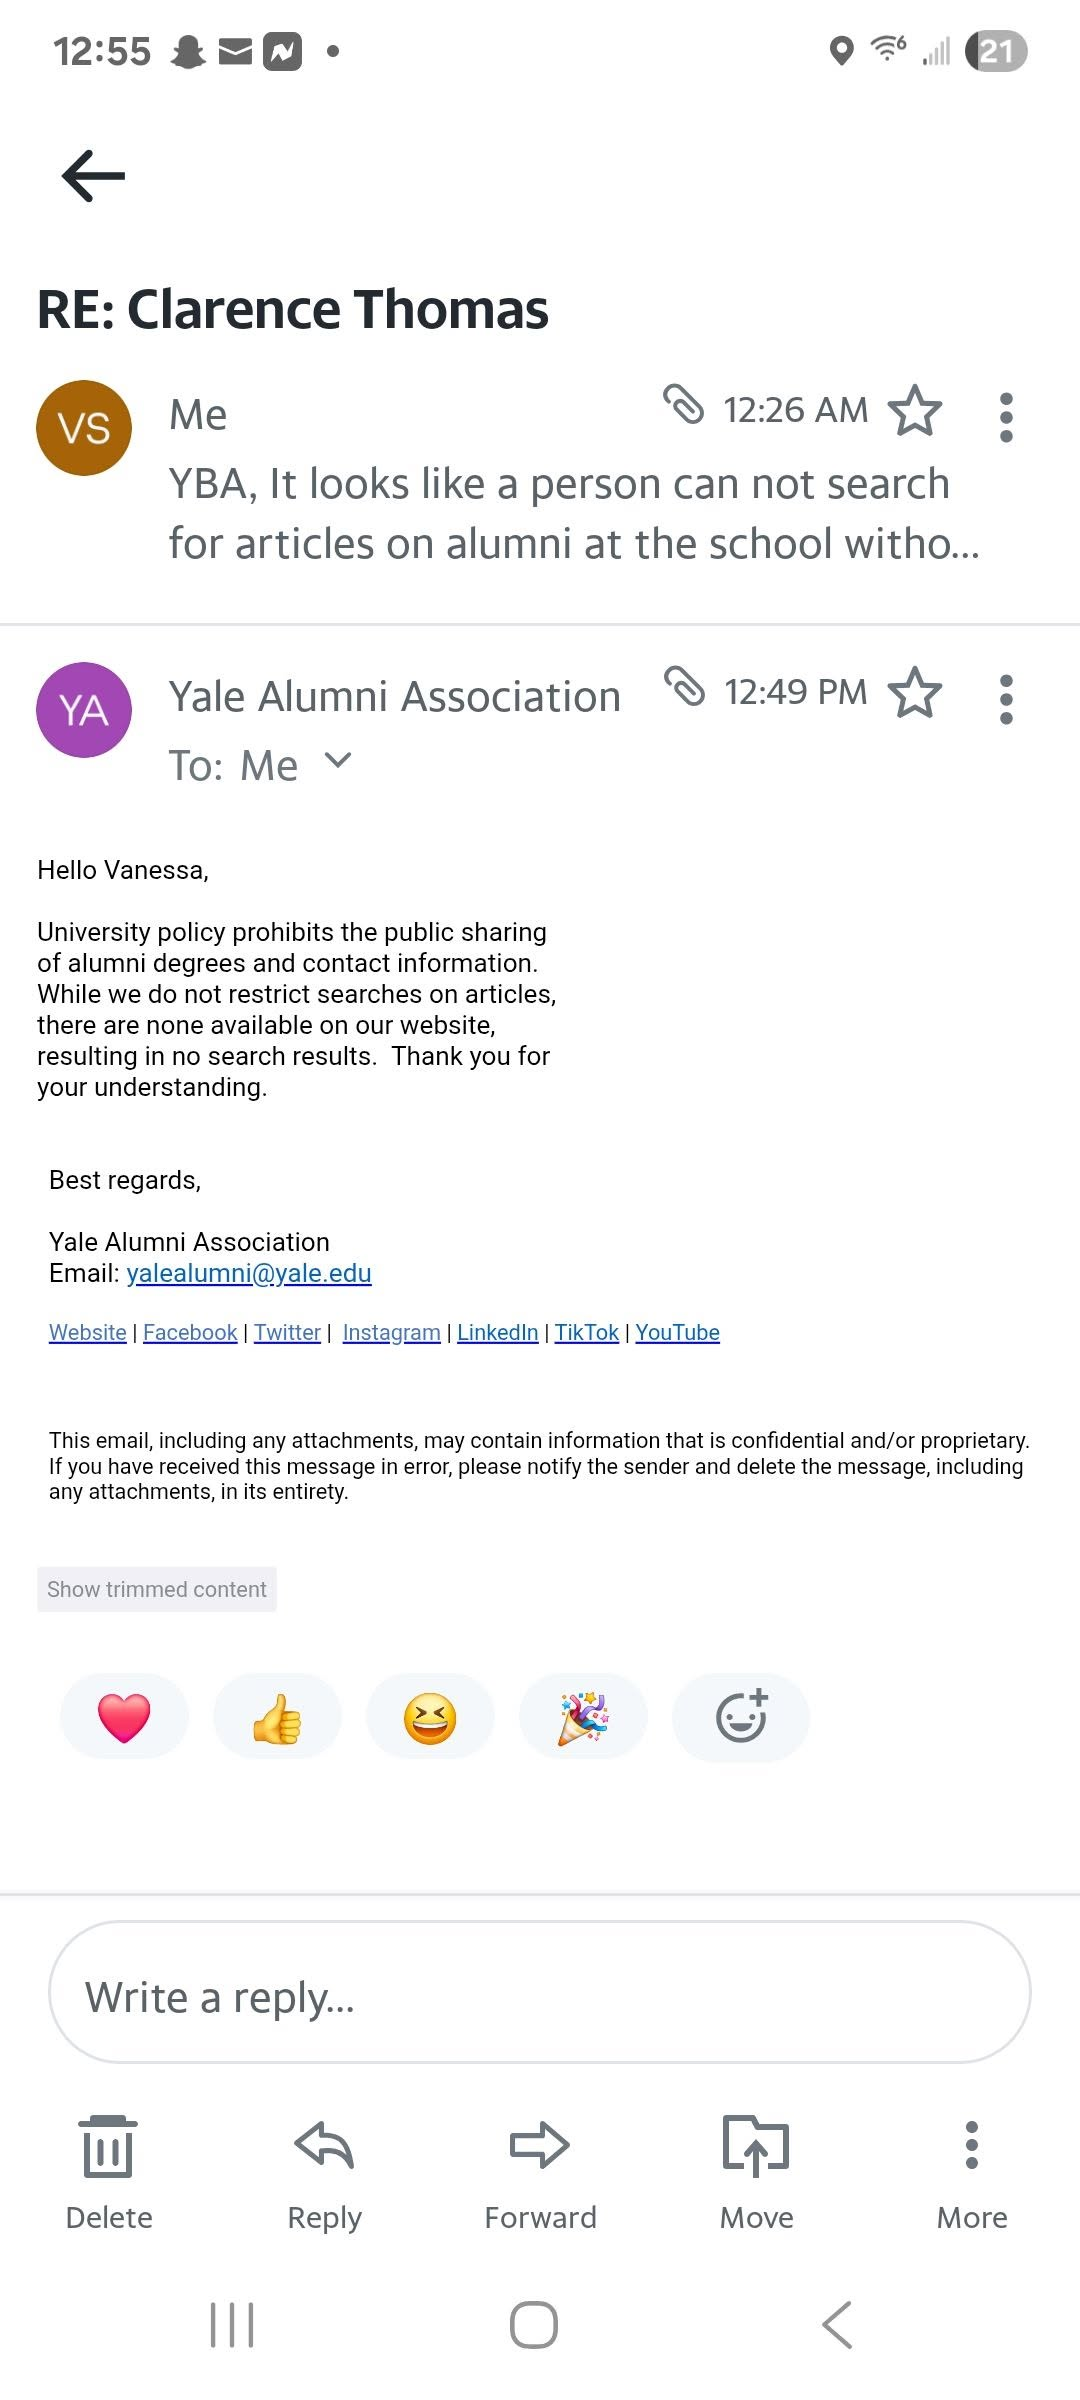
Task: Open the More menu in bottom toolbar
Action: coord(971,2172)
